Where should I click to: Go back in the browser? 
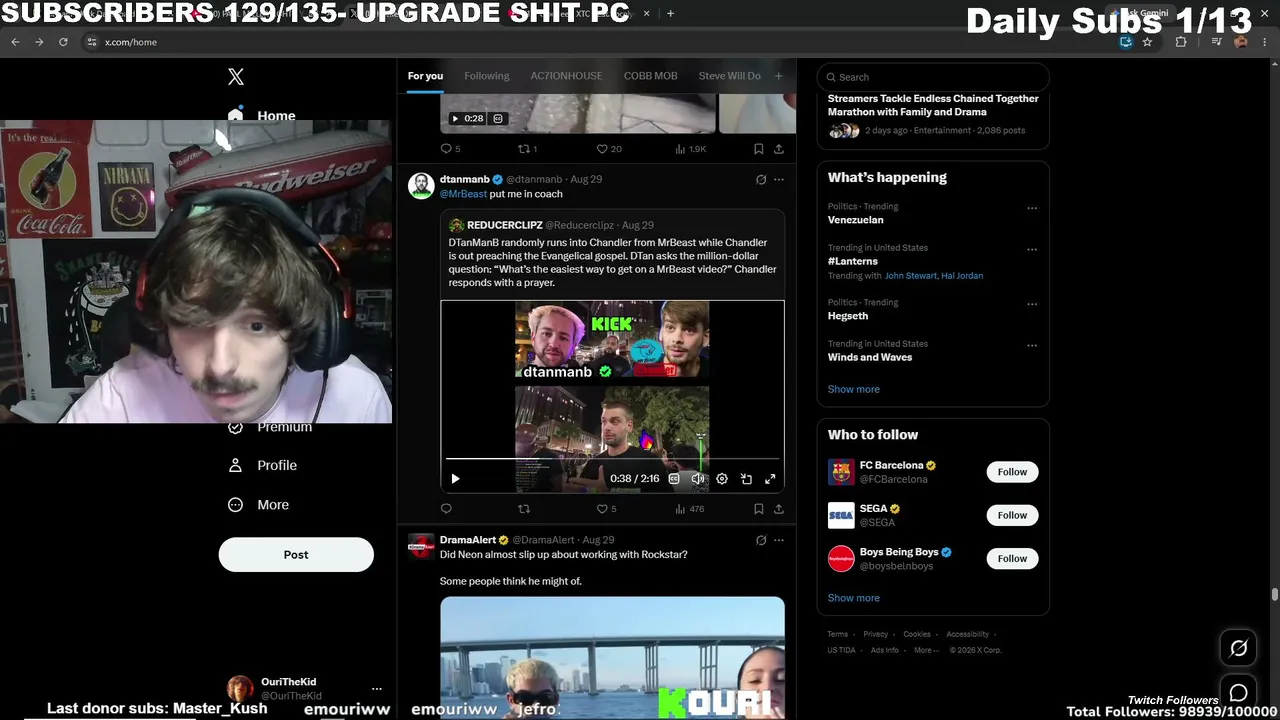[x=15, y=42]
